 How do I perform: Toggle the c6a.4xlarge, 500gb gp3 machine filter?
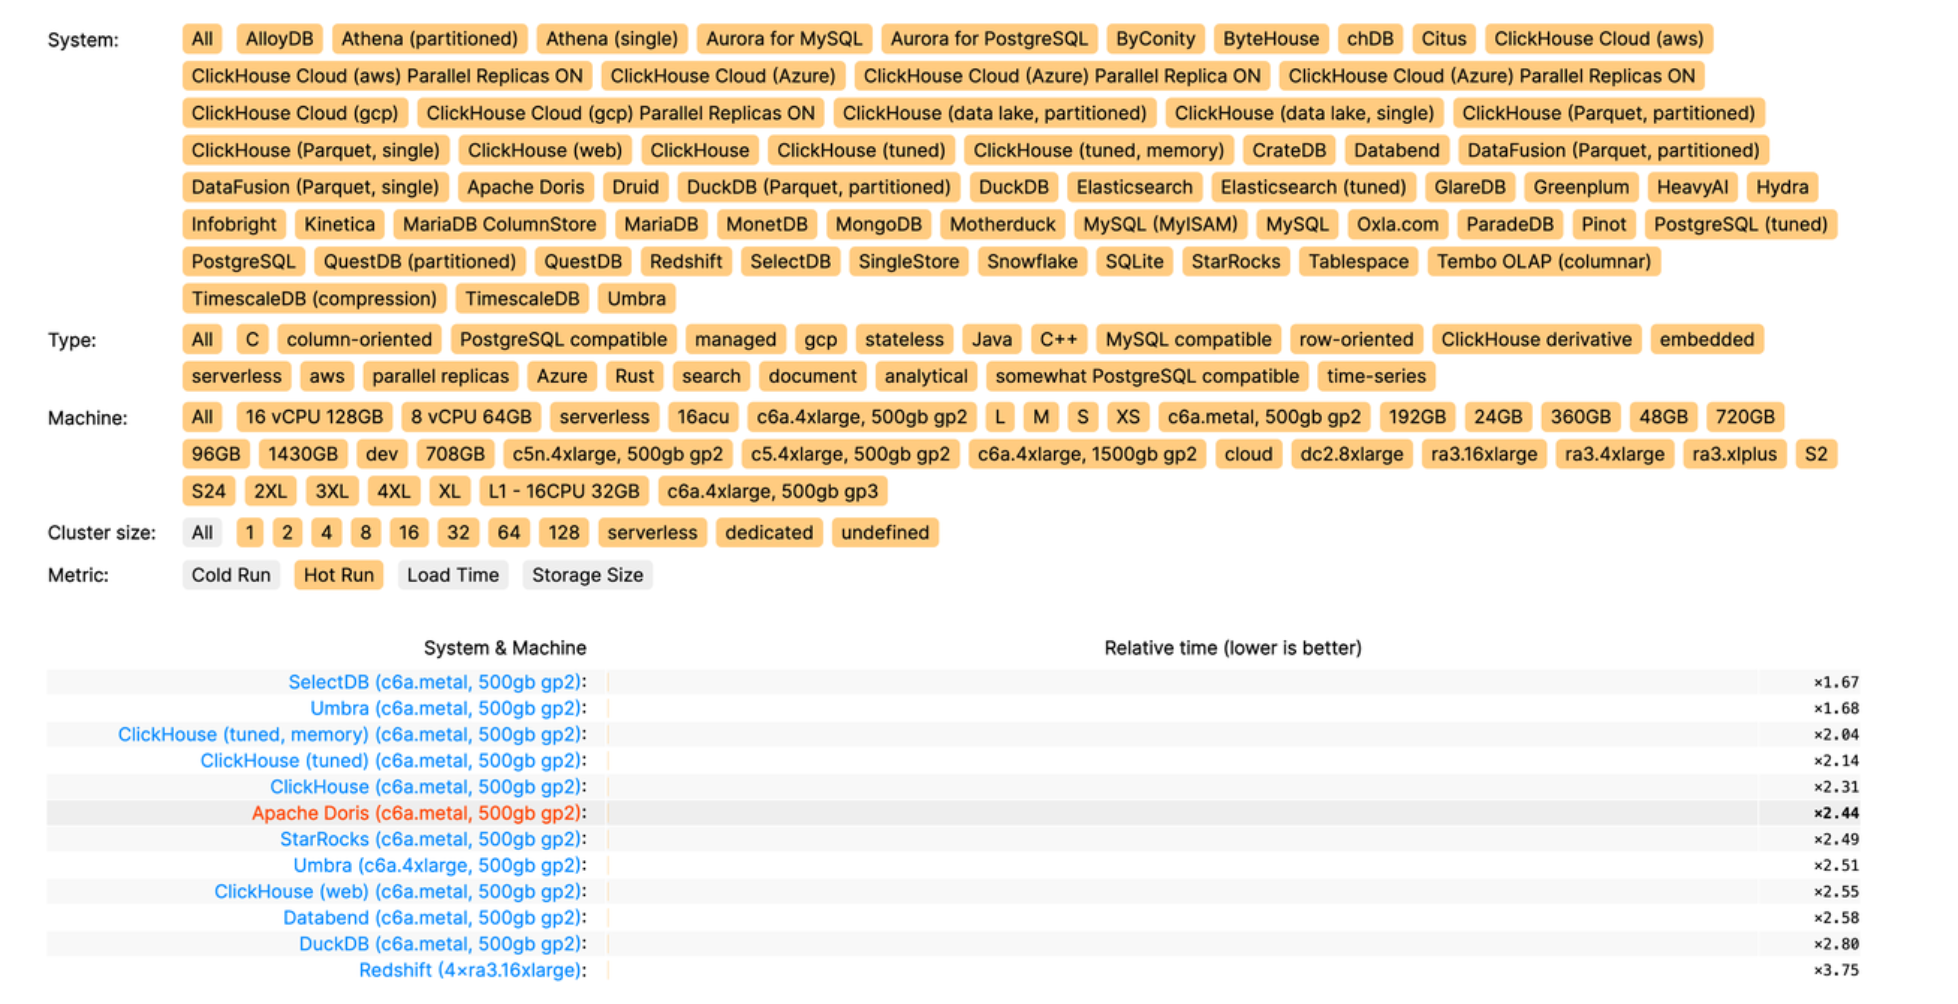click(x=773, y=491)
